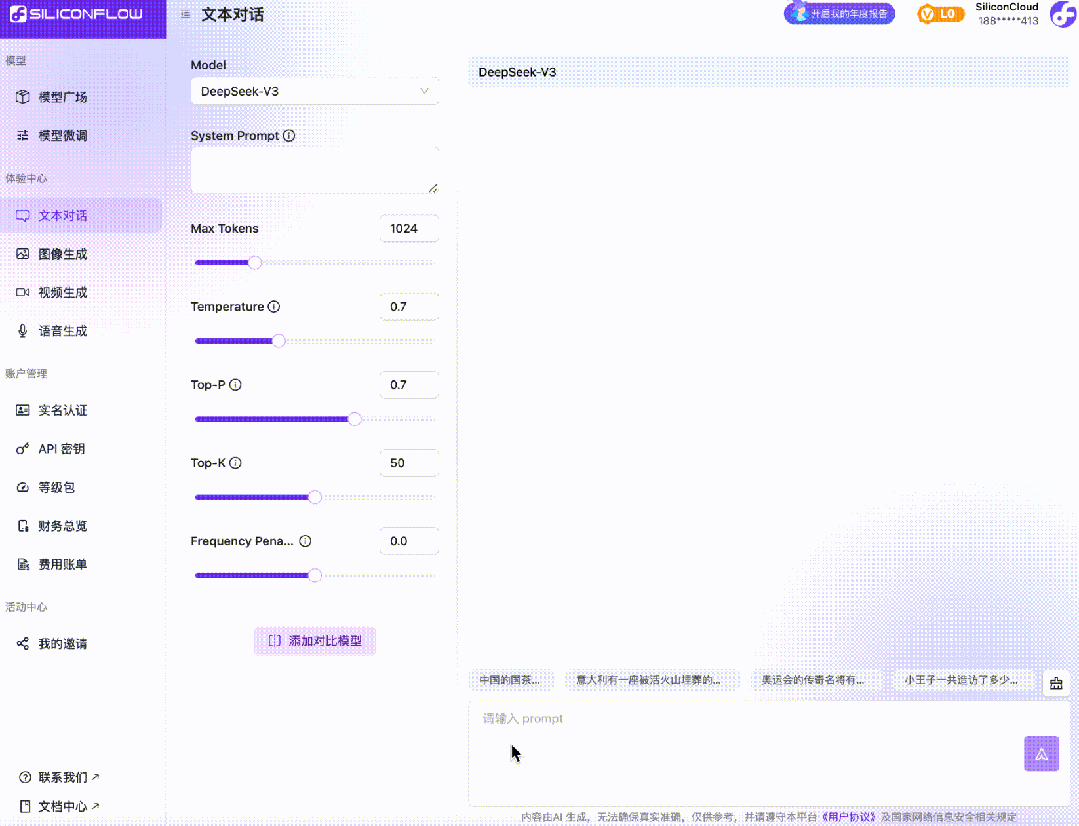
Task: Click the System Prompt info icon
Action: point(289,136)
